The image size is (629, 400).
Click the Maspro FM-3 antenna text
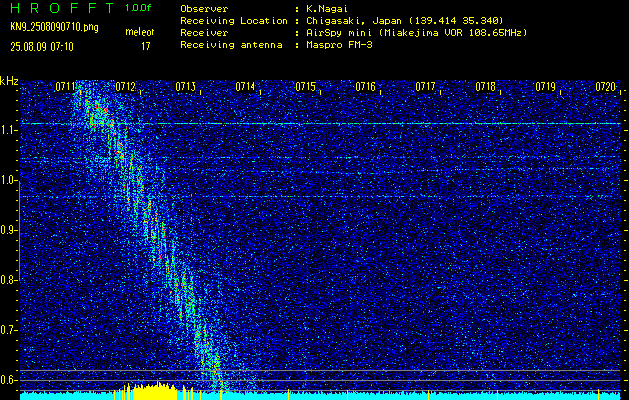tap(339, 45)
